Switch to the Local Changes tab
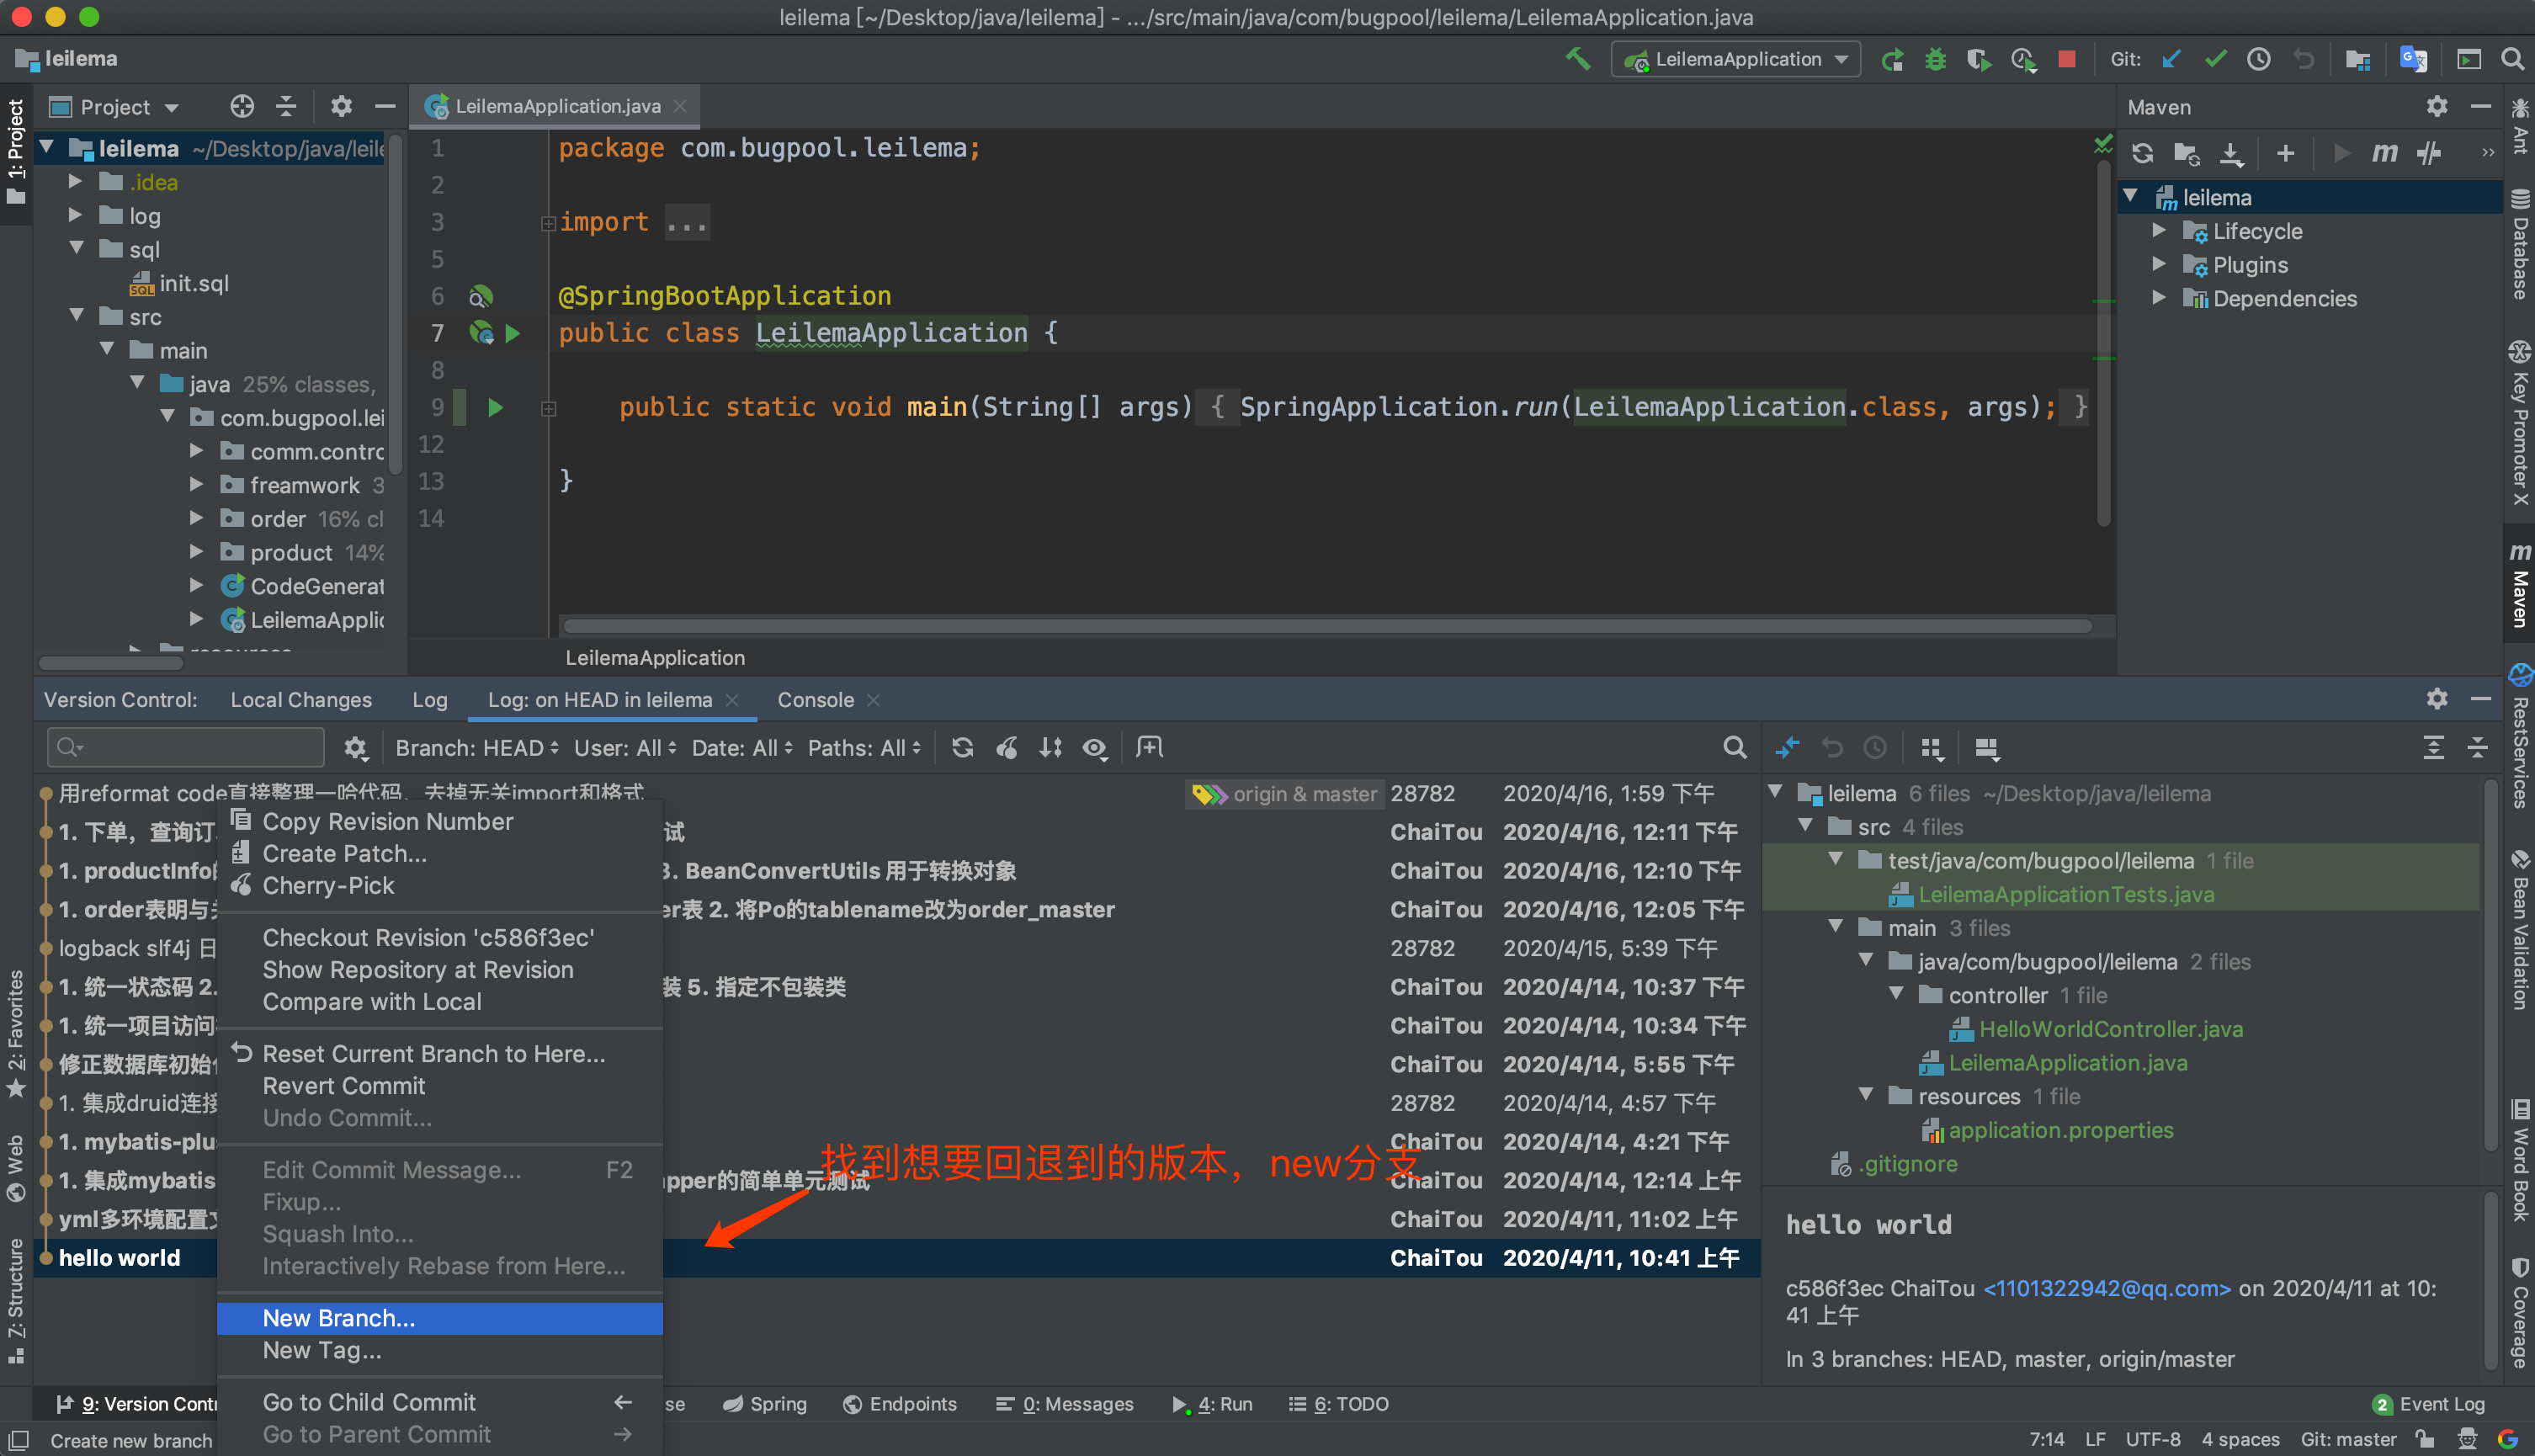The width and height of the screenshot is (2535, 1456). [301, 699]
